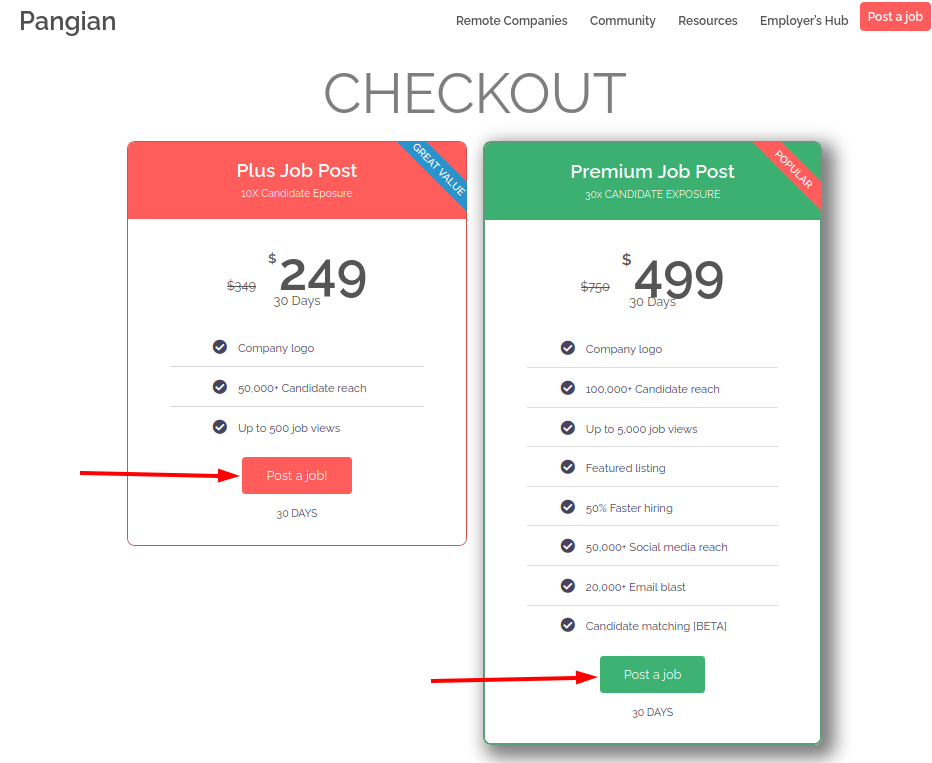Click the GREAT VALUE corner ribbon

(x=439, y=169)
